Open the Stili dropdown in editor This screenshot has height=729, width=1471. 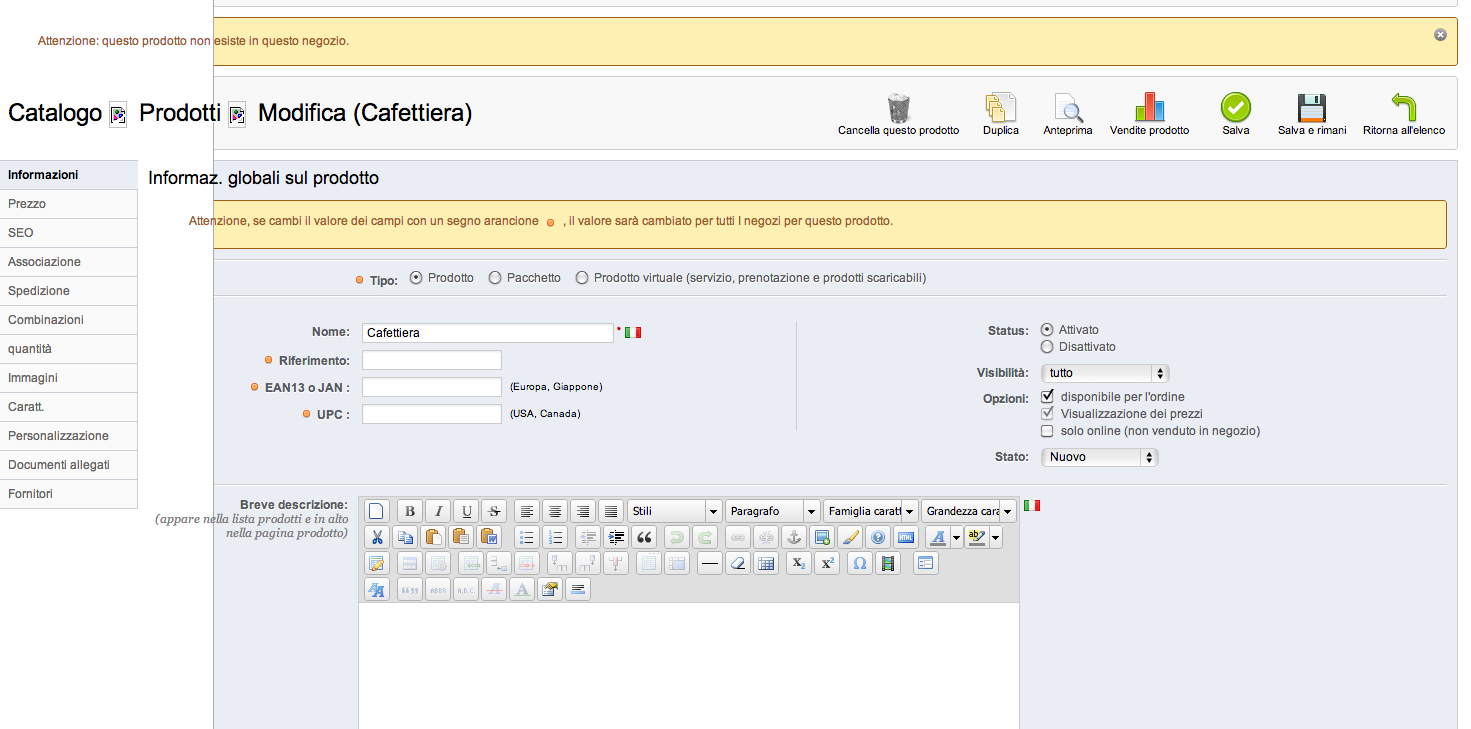point(675,511)
